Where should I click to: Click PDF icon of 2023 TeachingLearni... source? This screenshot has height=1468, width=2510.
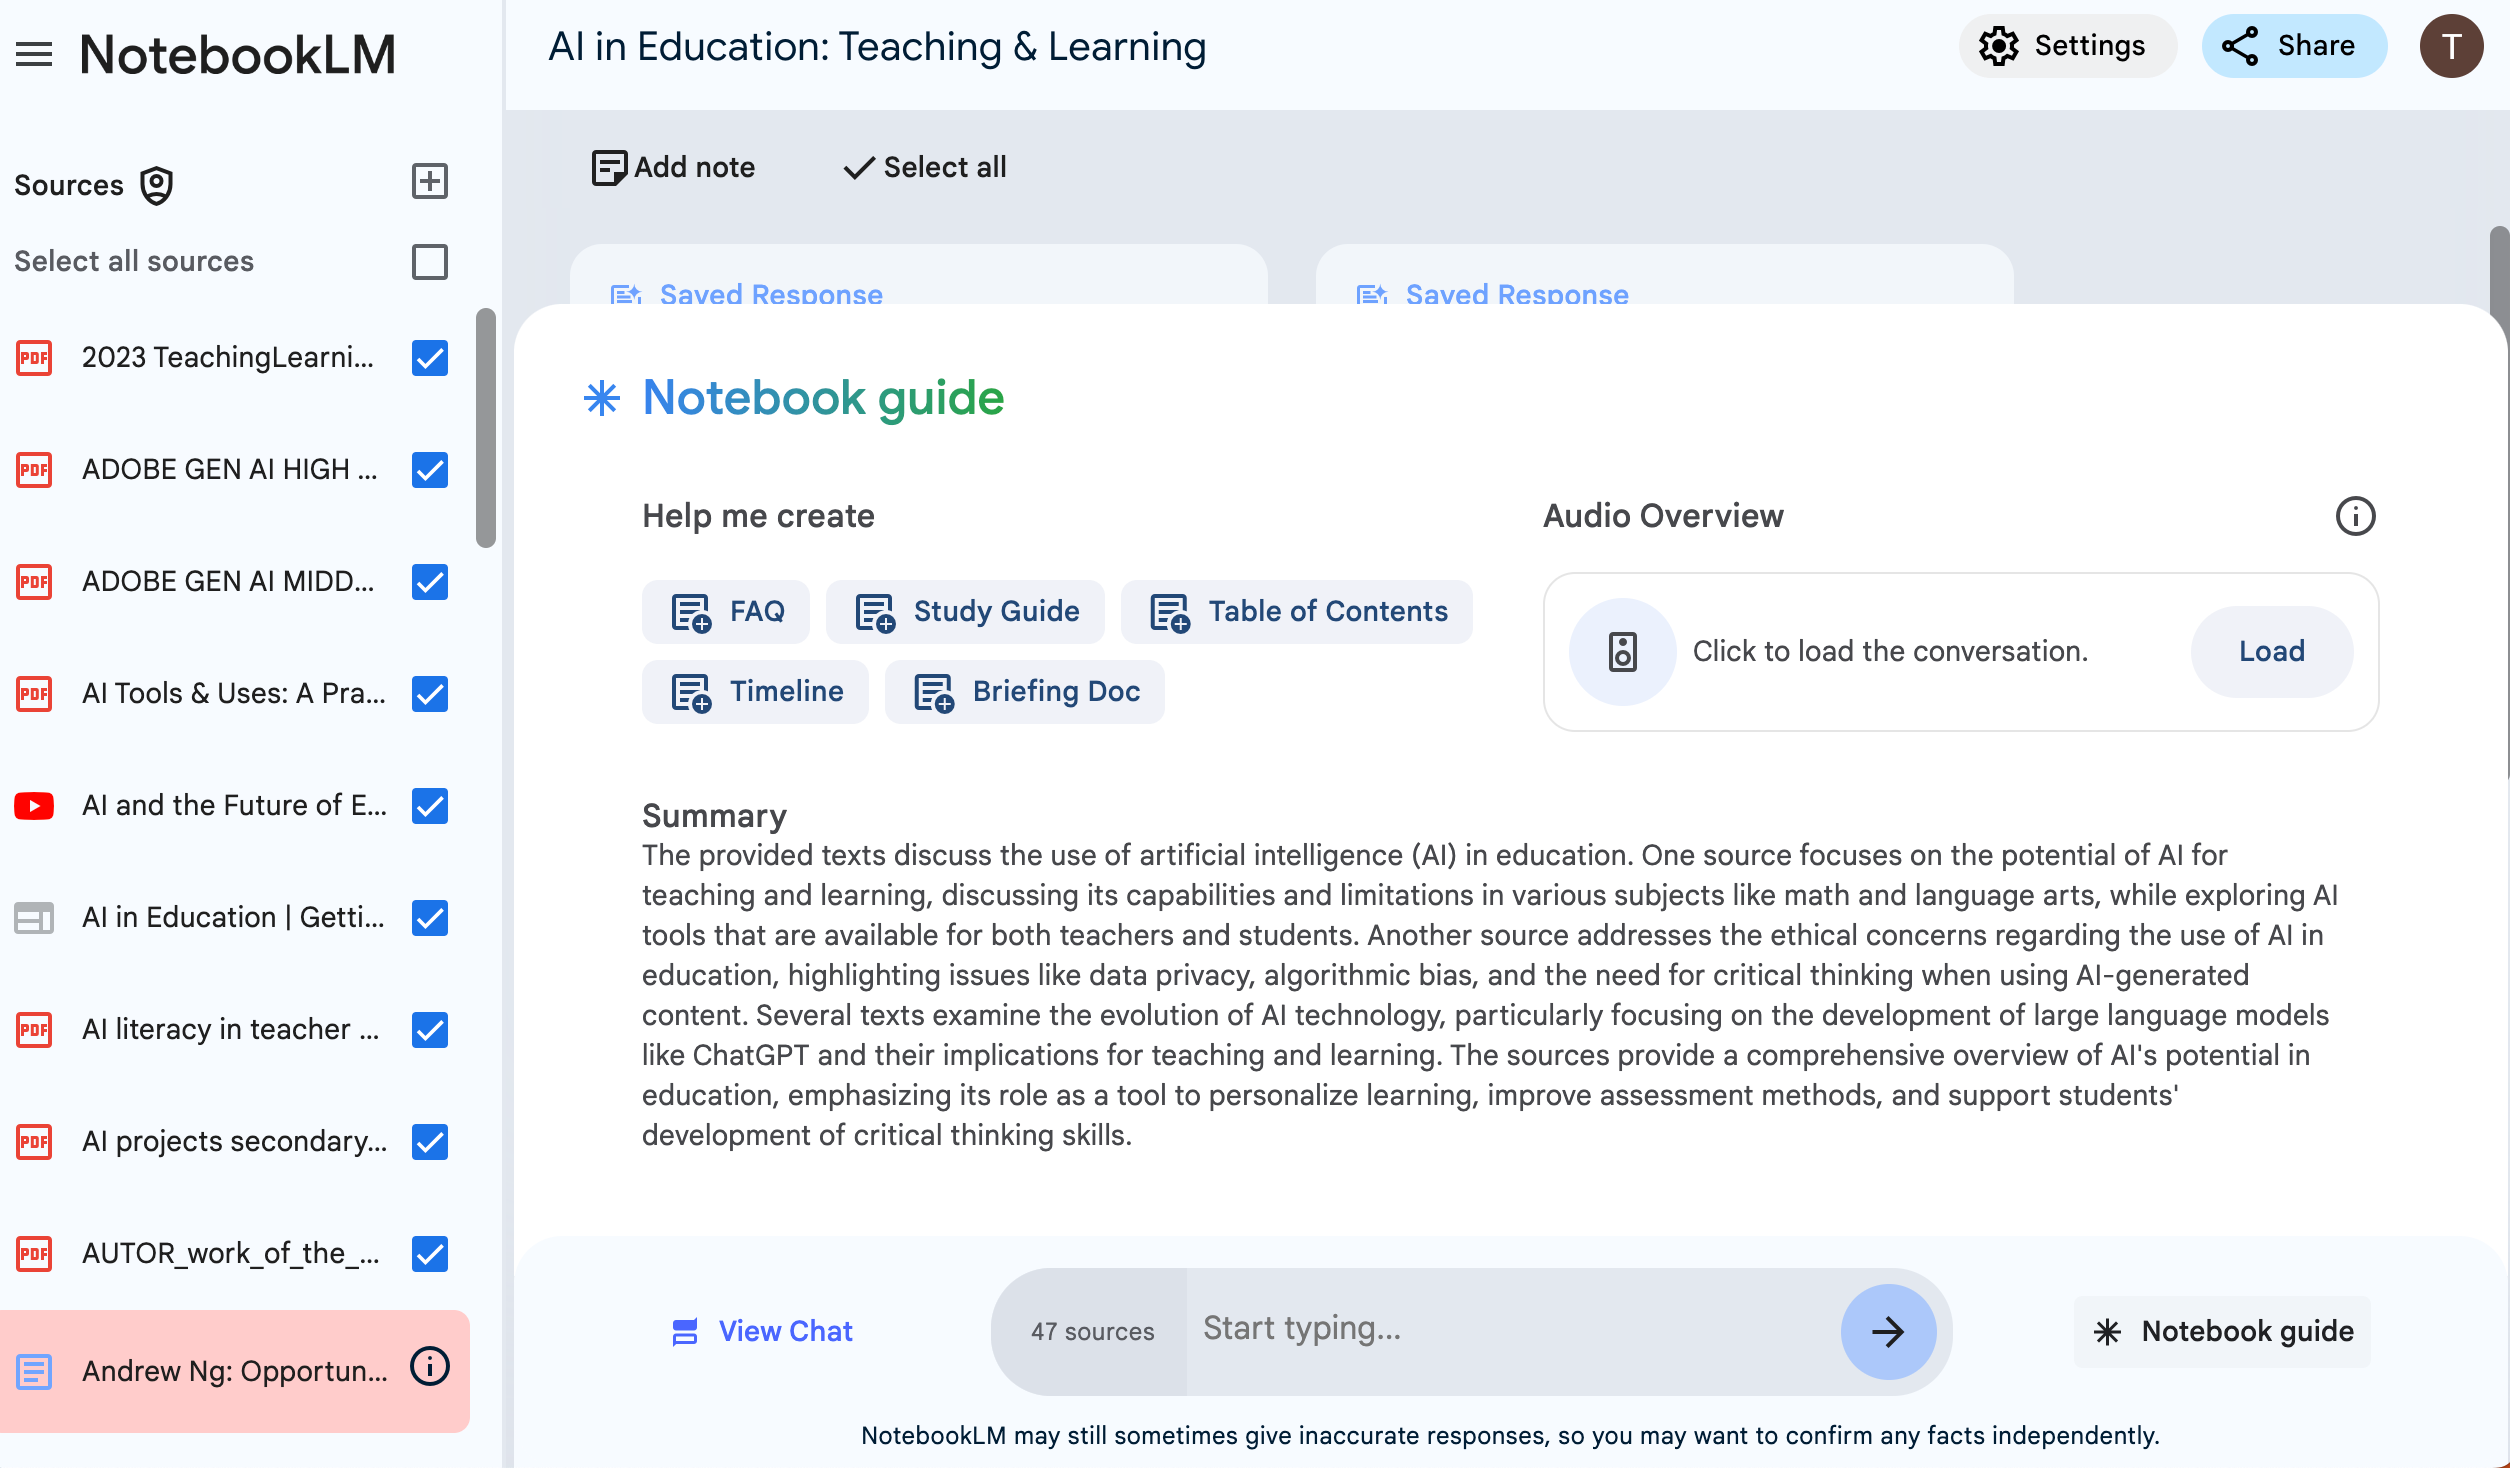pos(34,358)
